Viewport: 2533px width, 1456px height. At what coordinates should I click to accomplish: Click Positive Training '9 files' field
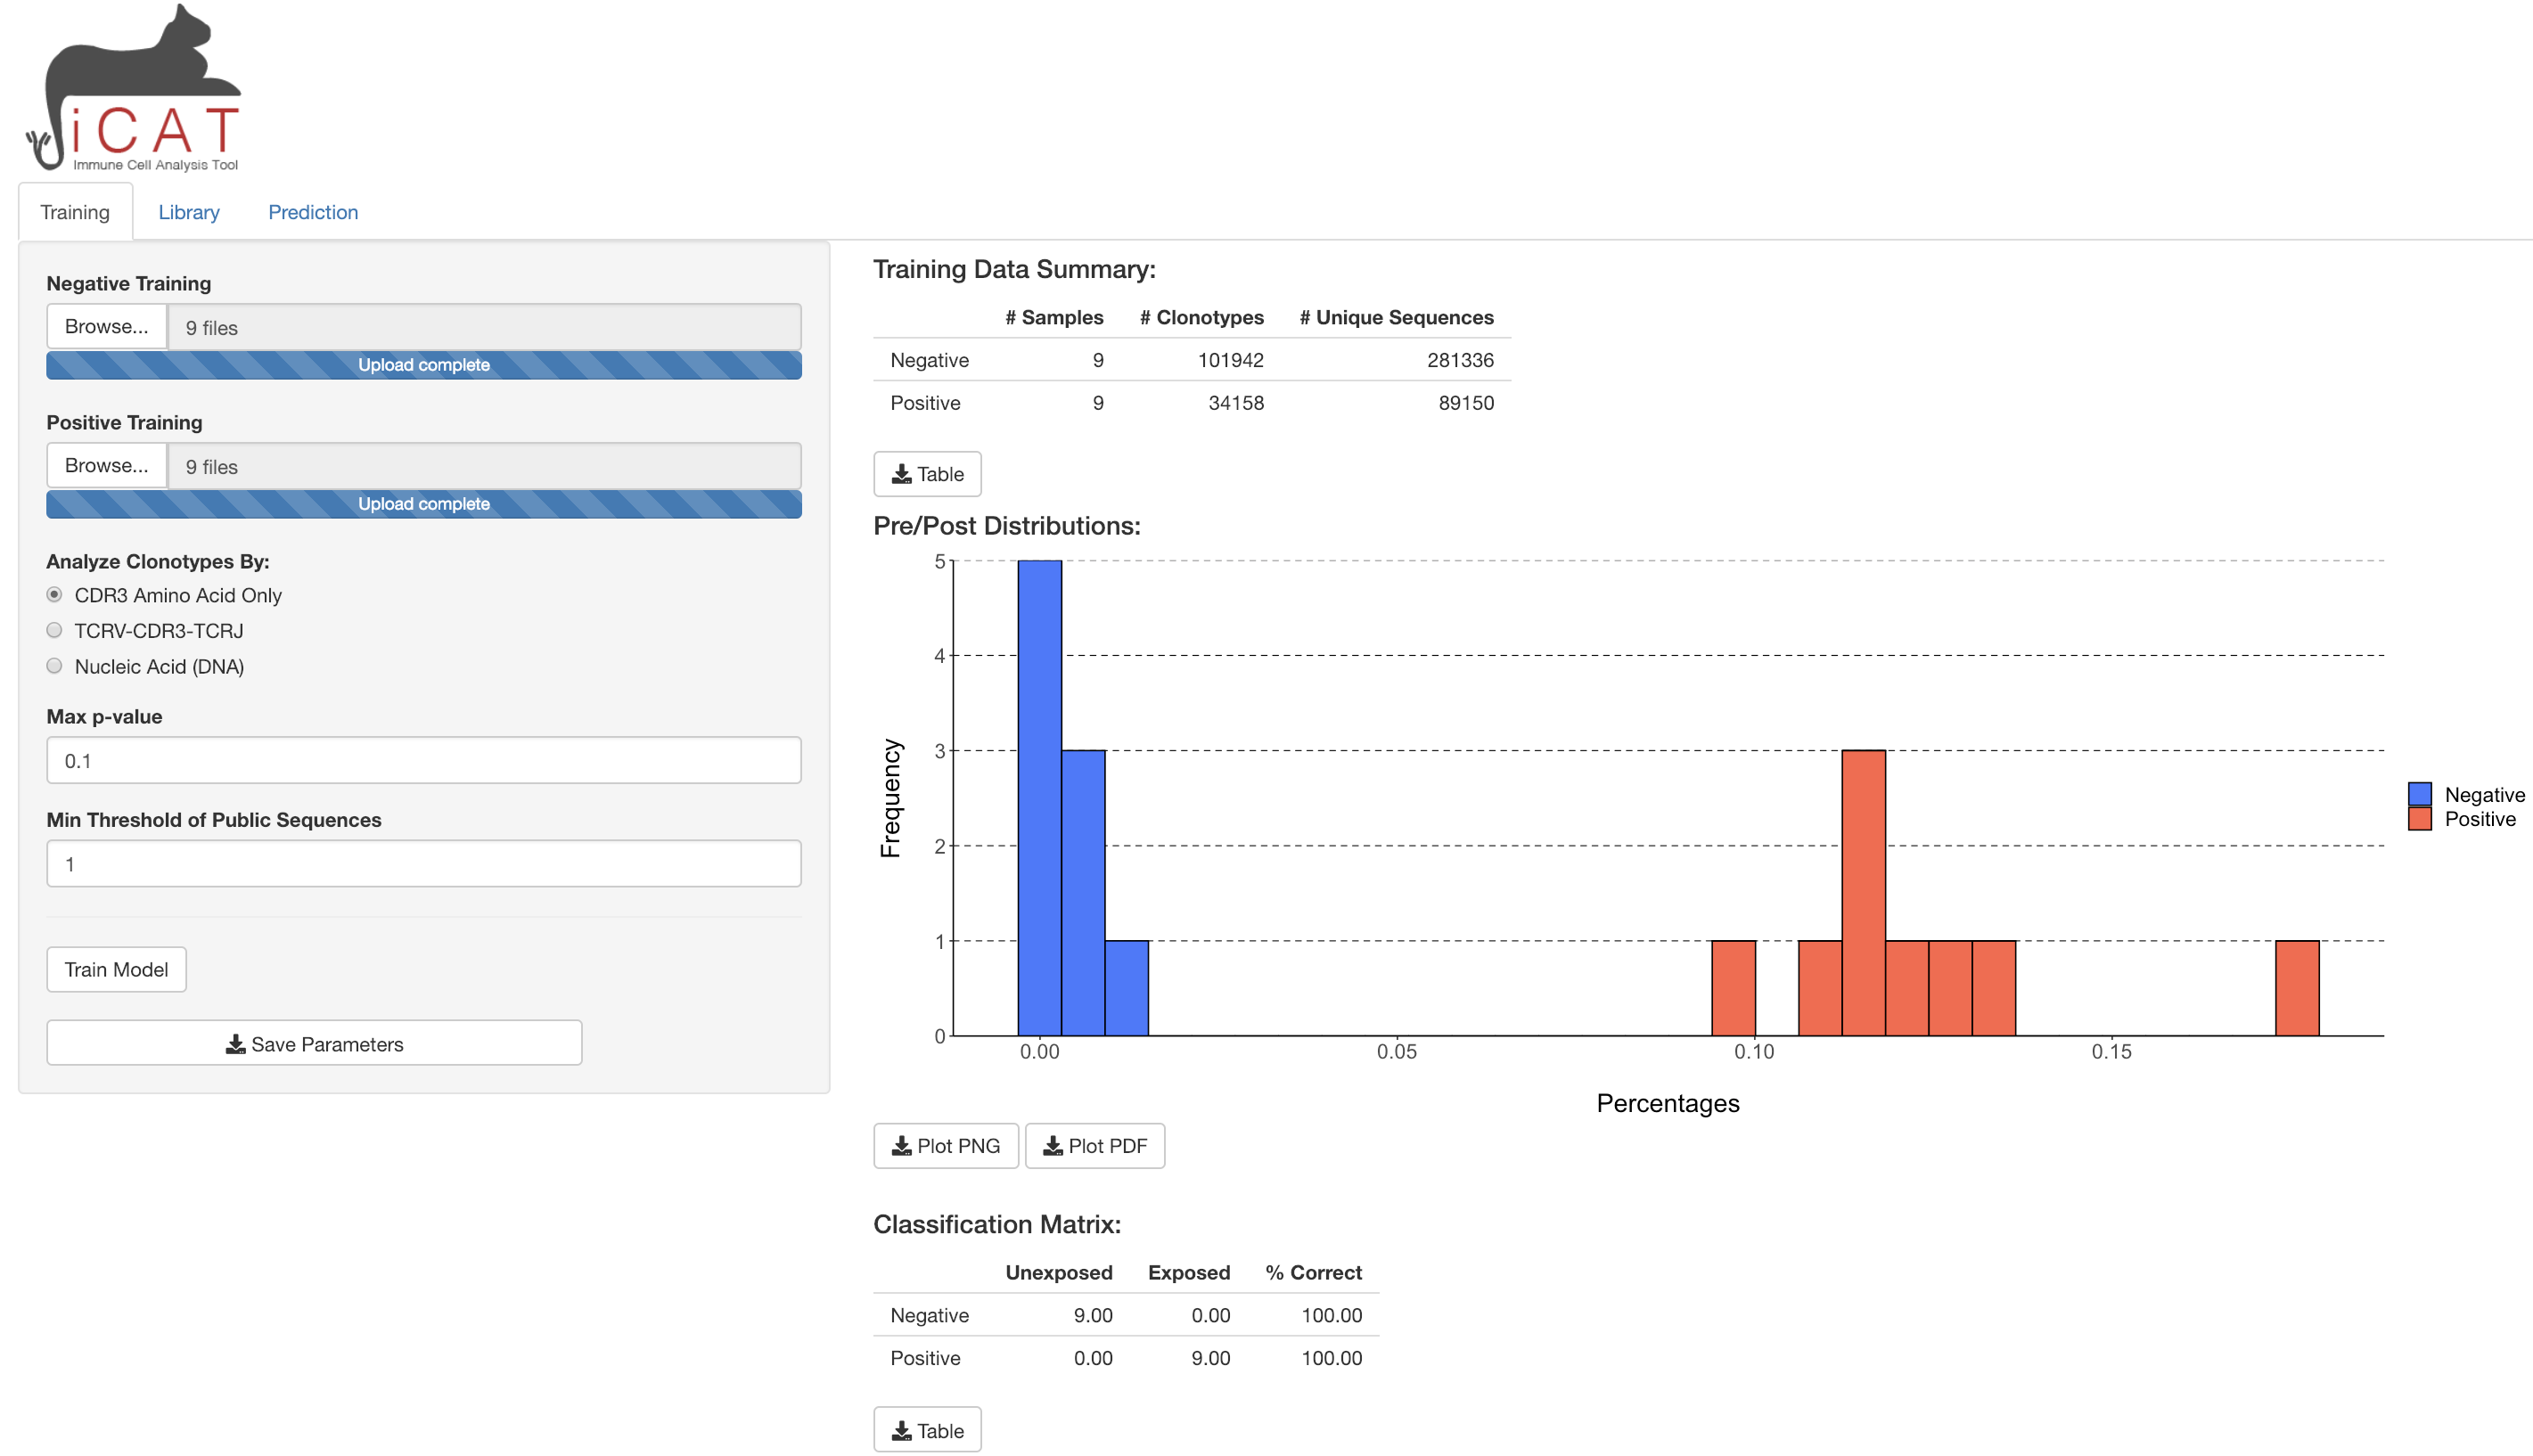484,466
